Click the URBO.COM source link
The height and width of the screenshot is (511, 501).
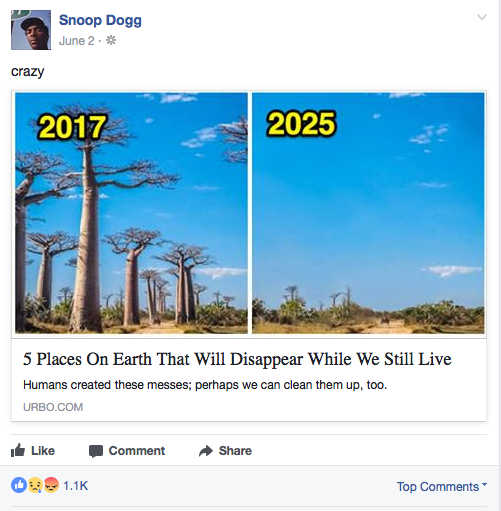coord(53,407)
